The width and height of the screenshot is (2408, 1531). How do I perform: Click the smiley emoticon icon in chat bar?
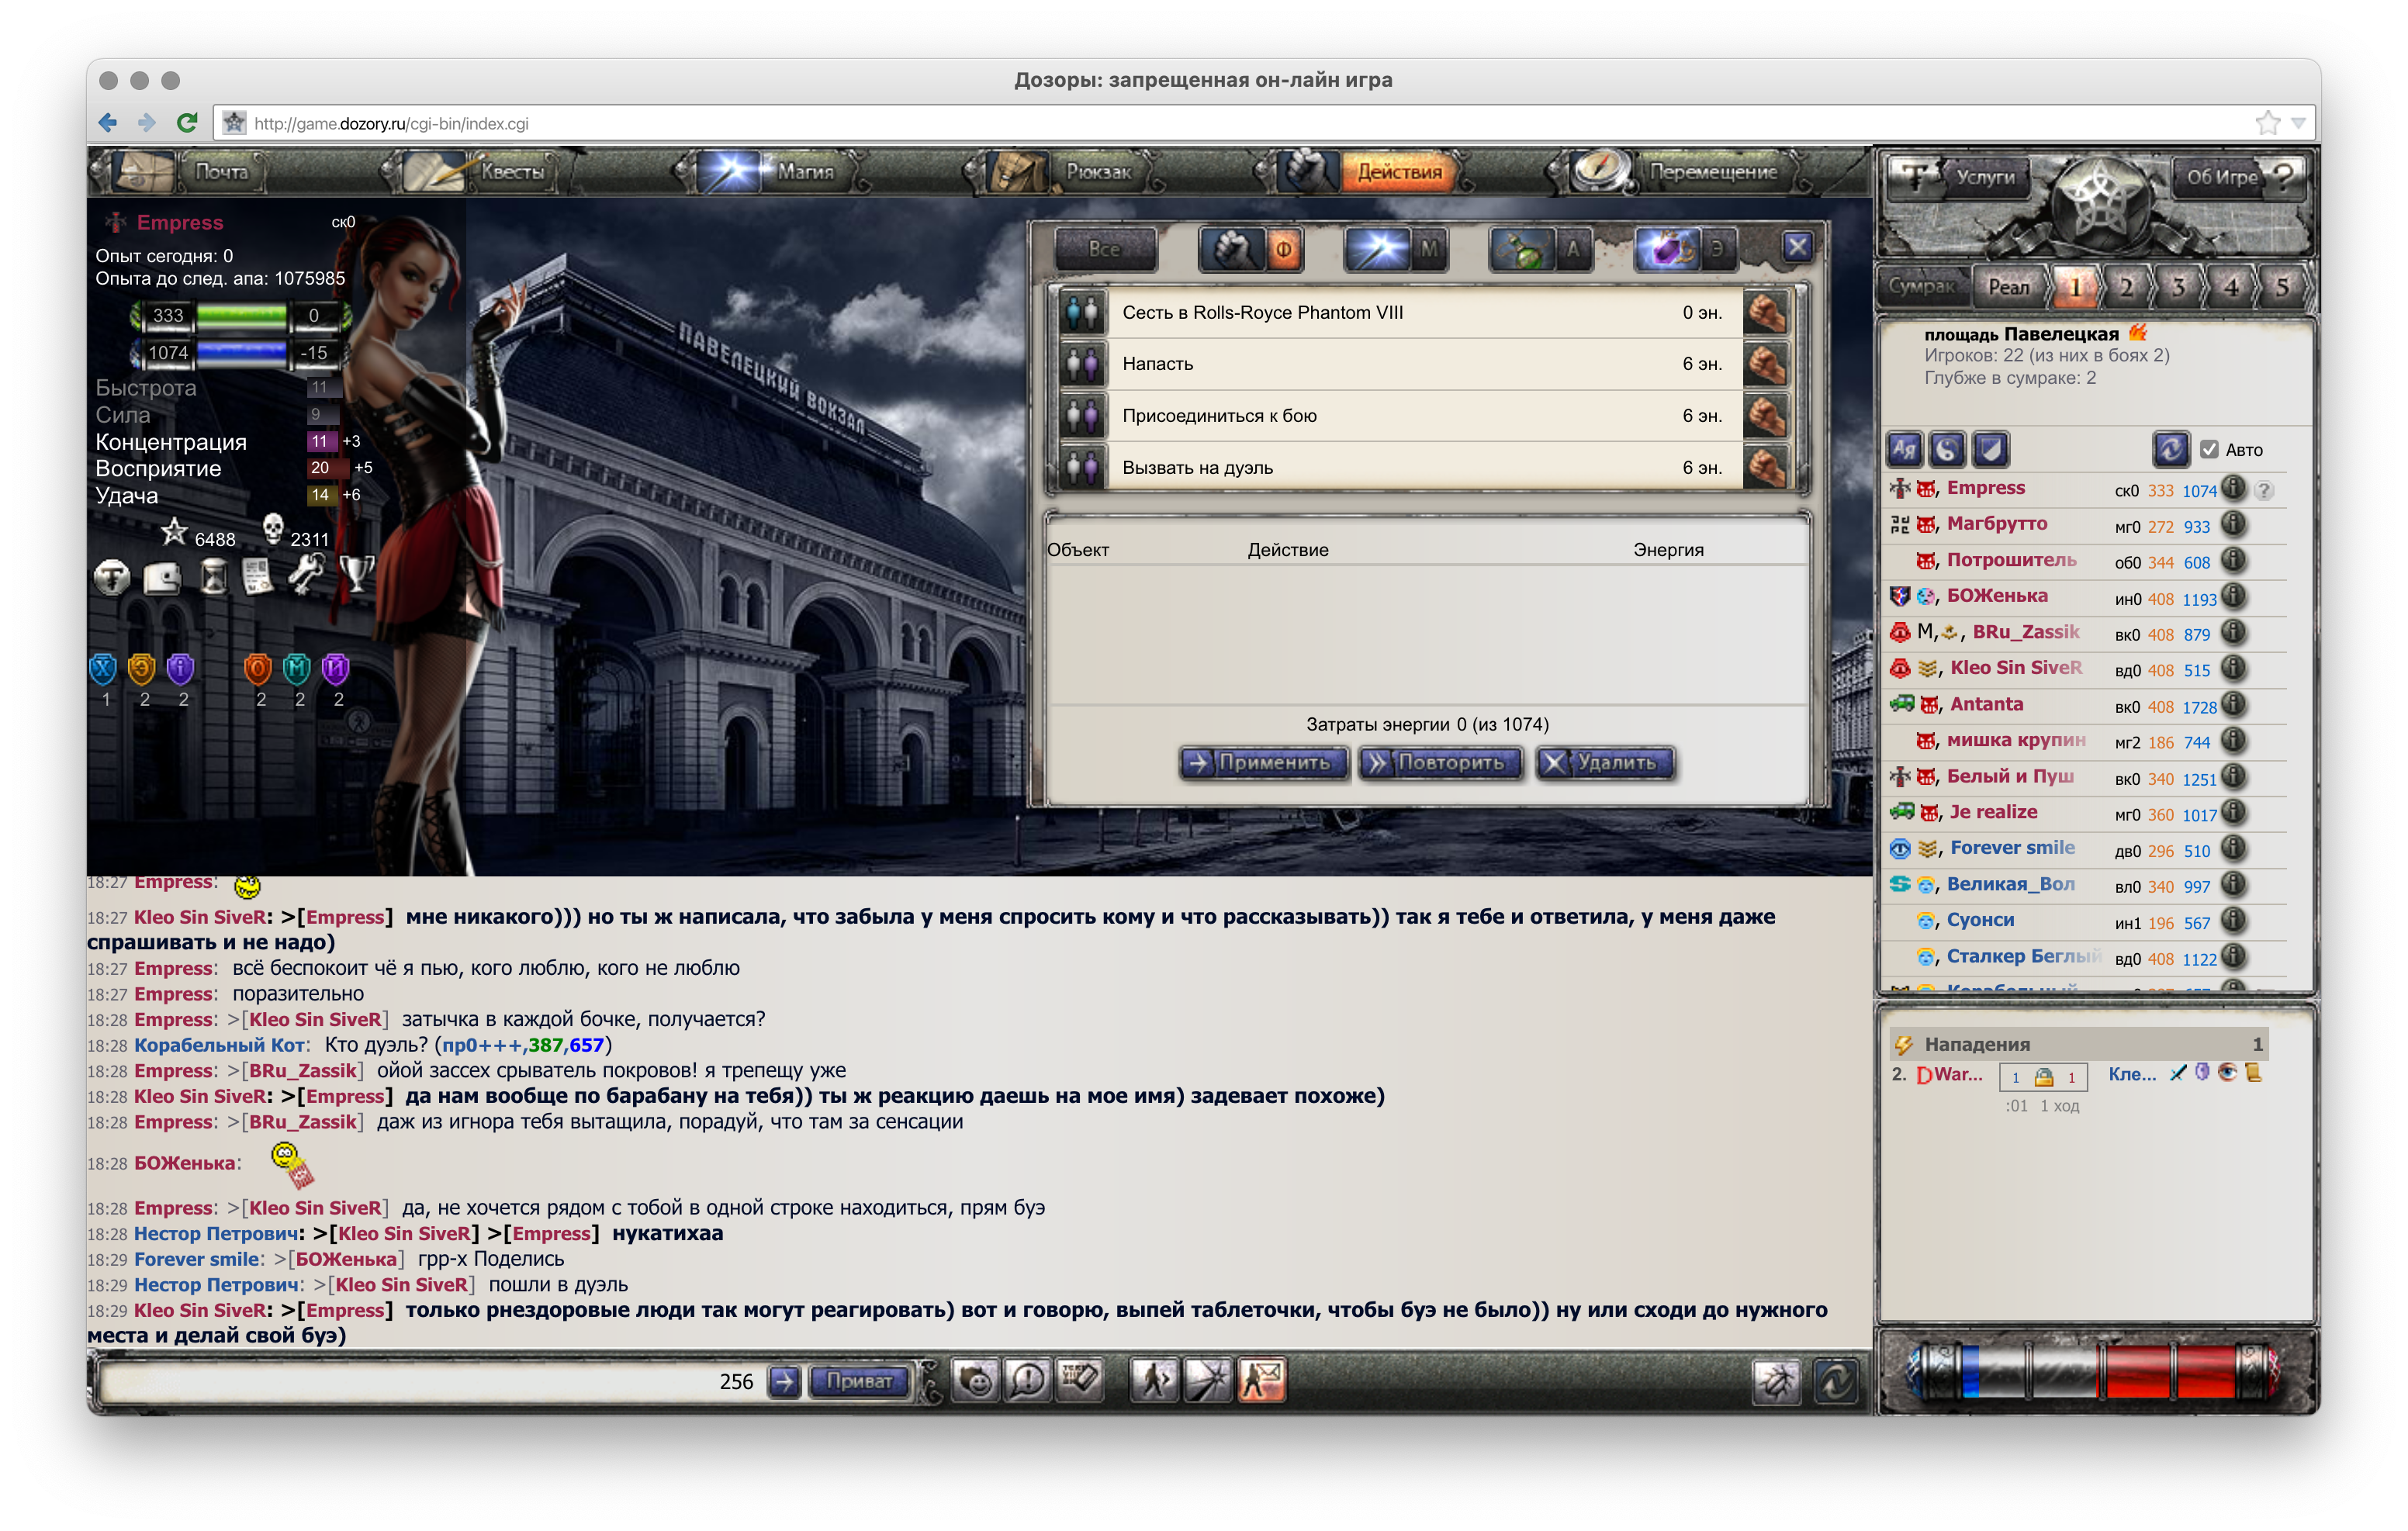pos(975,1380)
